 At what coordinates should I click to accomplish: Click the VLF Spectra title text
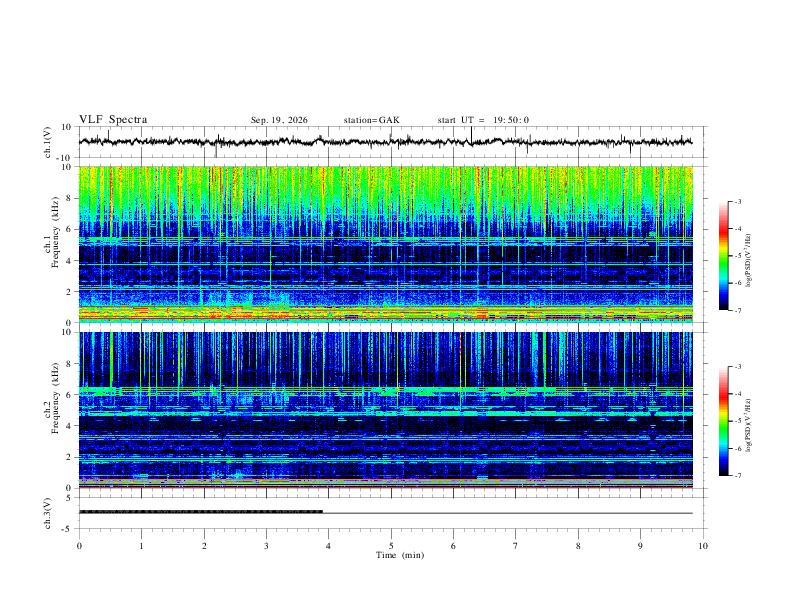point(113,120)
